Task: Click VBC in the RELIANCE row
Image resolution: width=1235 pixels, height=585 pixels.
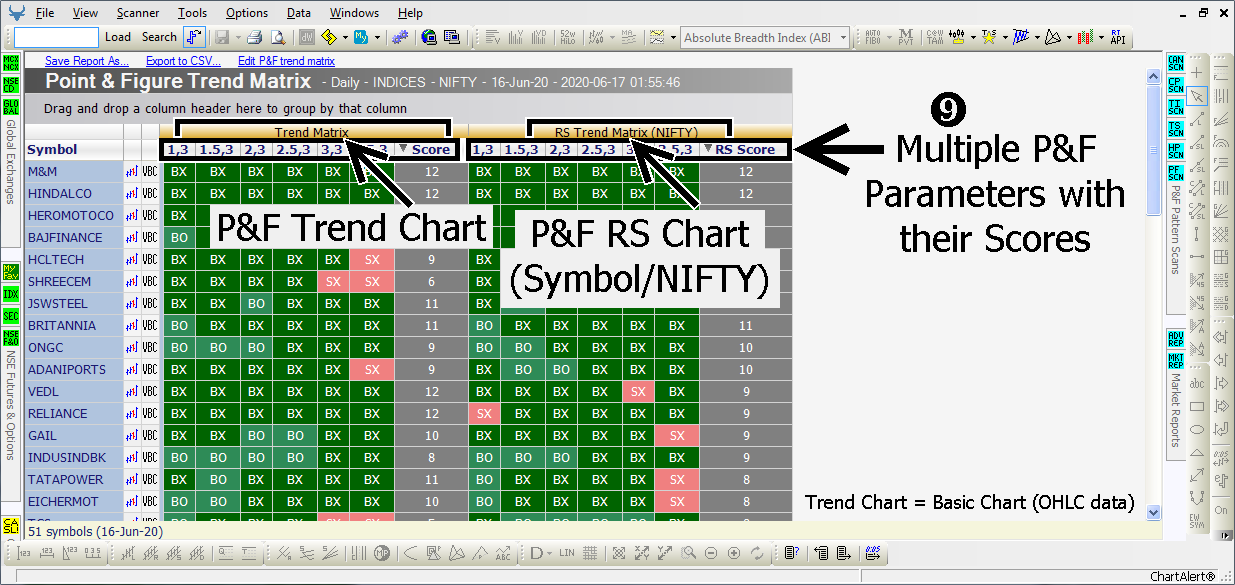Action: tap(150, 414)
